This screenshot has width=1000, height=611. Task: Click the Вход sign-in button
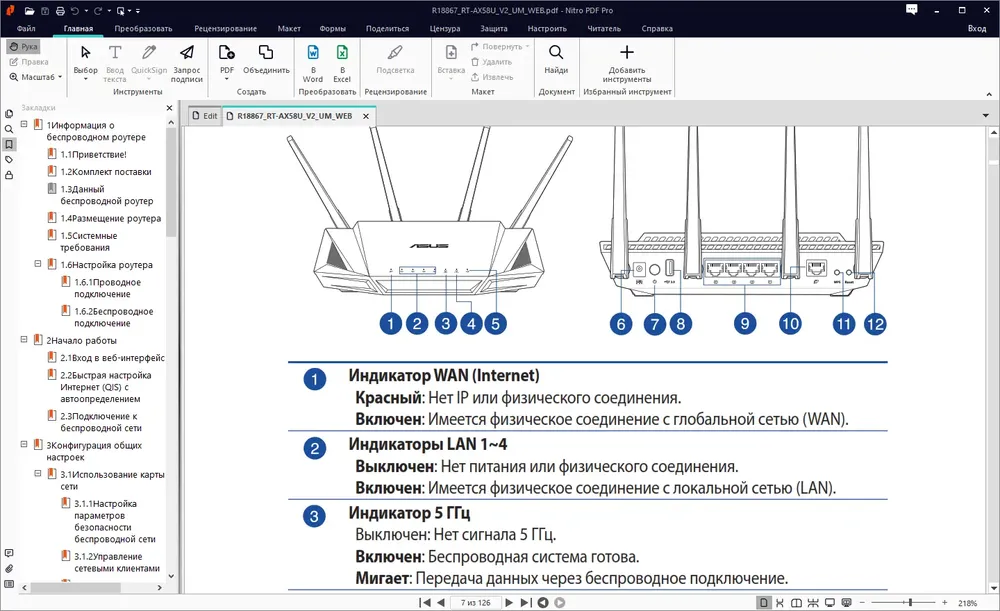coord(976,29)
